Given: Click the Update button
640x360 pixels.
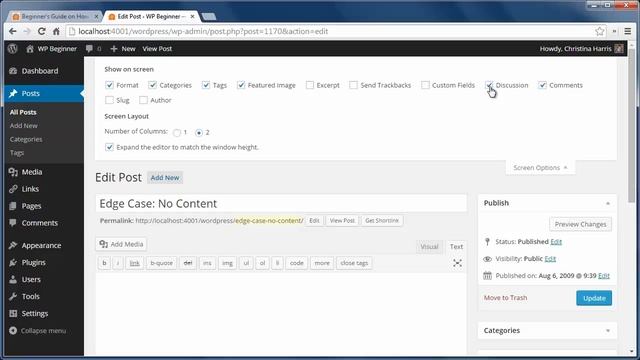Looking at the screenshot, I should click(594, 298).
